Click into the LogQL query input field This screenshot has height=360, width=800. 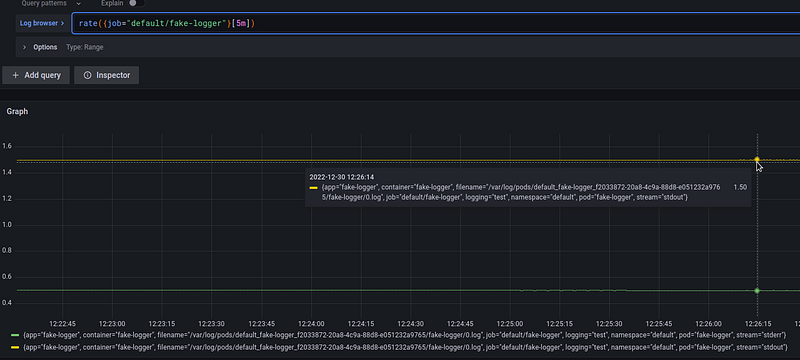coord(436,23)
